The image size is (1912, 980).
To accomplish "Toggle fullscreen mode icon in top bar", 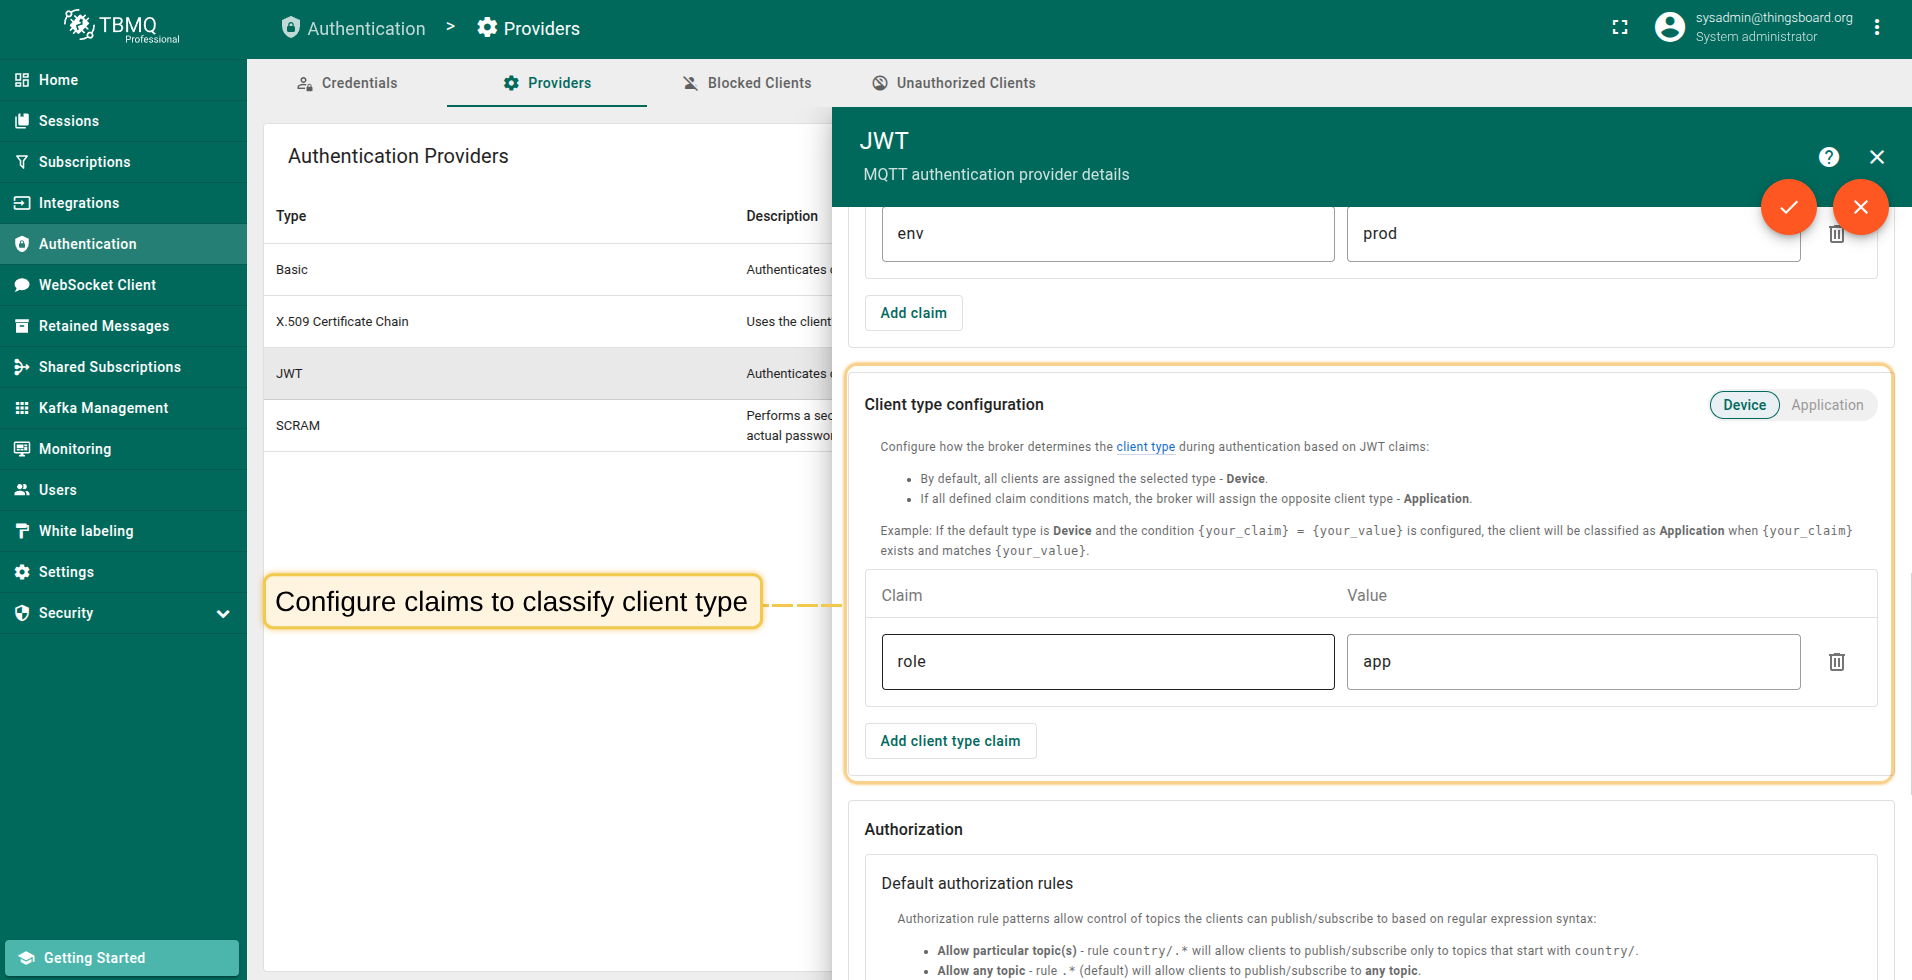I will pyautogui.click(x=1620, y=28).
